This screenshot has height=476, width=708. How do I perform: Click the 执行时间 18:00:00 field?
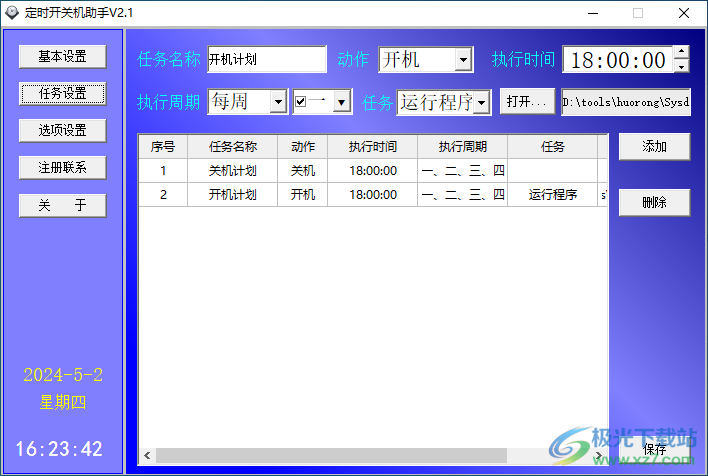(x=618, y=59)
